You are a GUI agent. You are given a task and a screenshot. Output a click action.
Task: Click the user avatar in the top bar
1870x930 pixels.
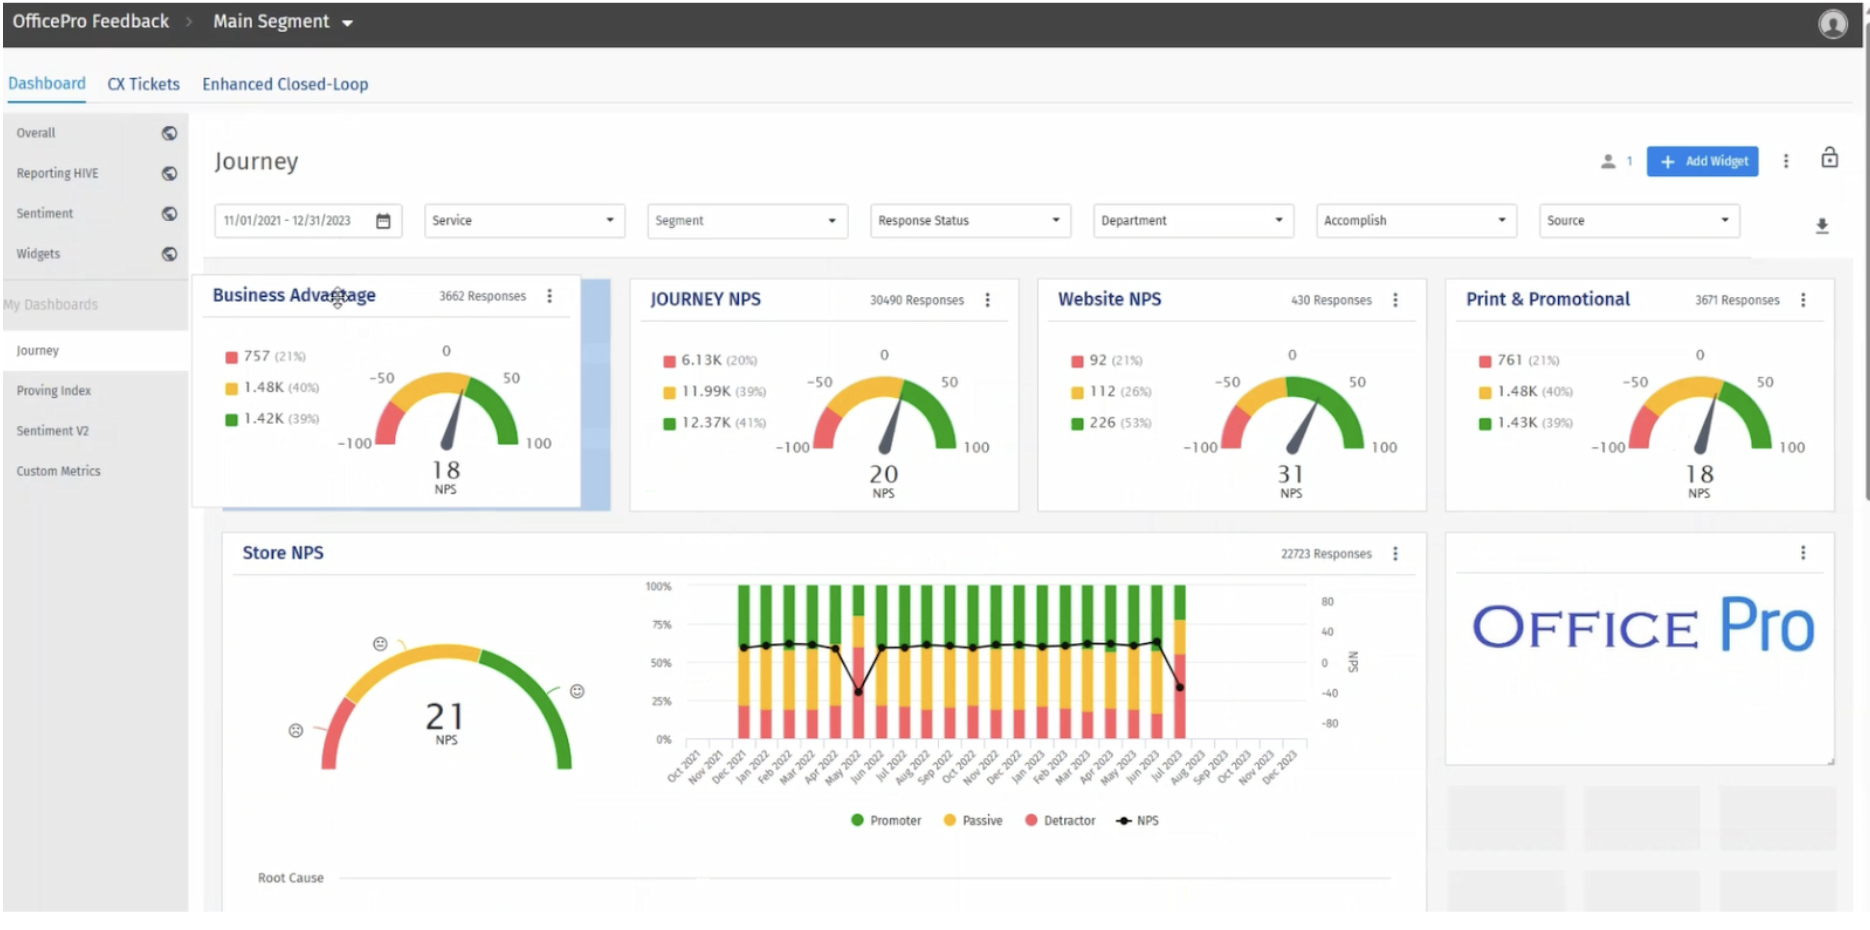pyautogui.click(x=1834, y=22)
